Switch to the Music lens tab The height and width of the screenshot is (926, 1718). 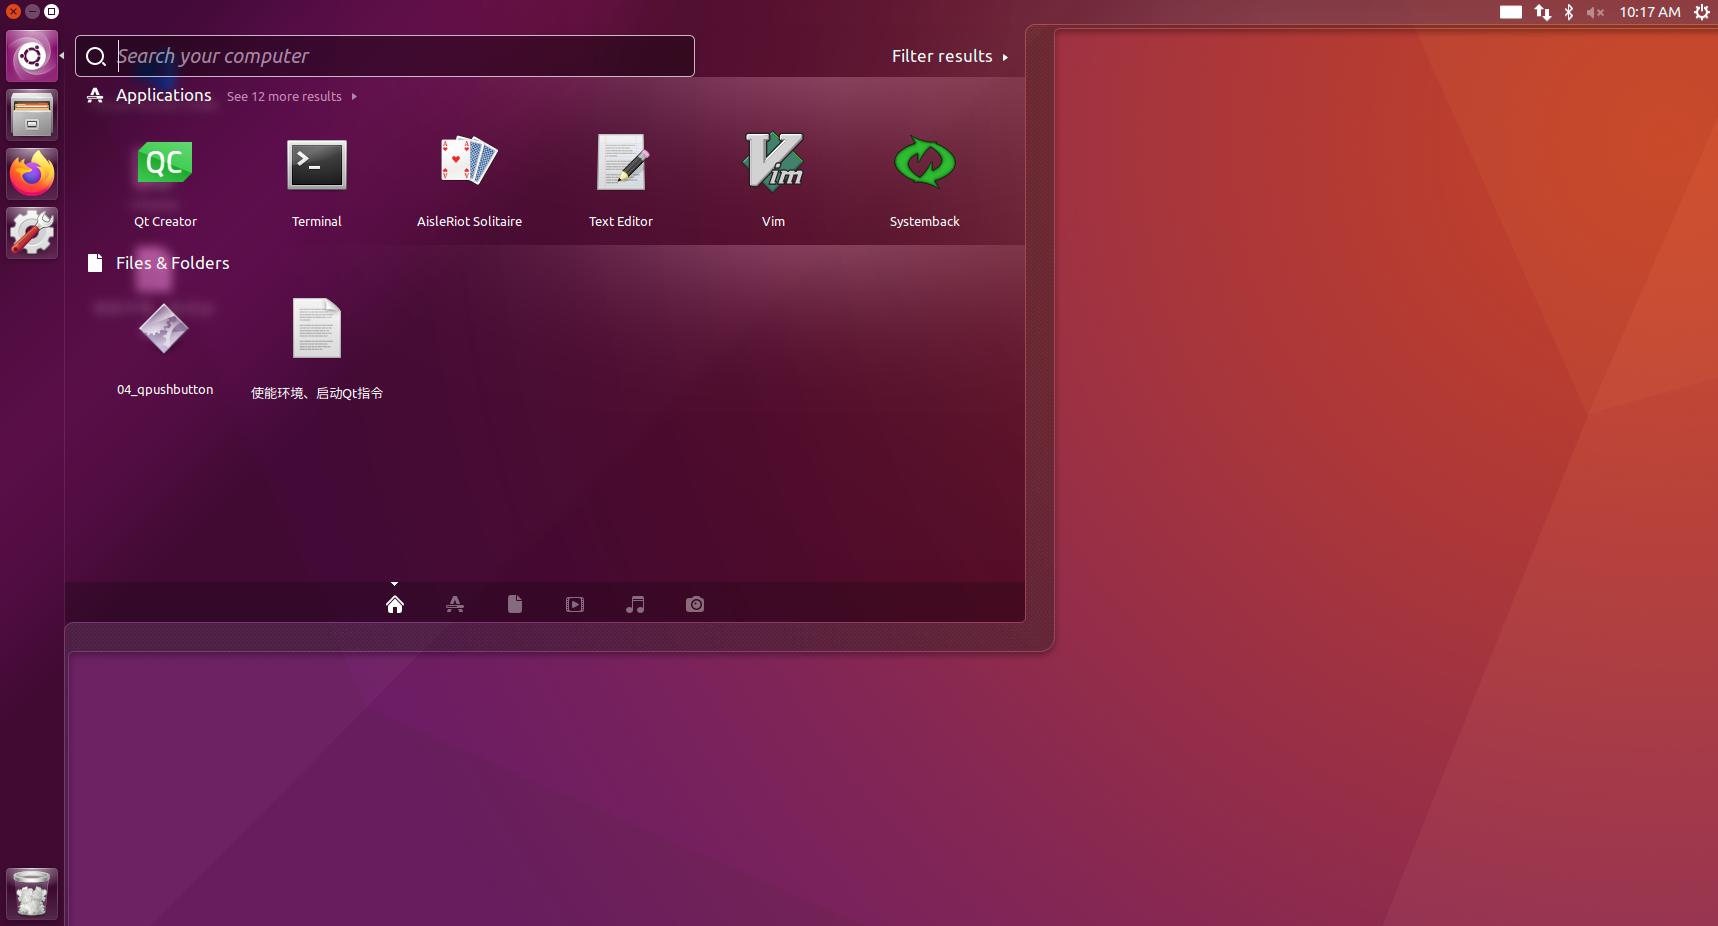[x=635, y=604]
